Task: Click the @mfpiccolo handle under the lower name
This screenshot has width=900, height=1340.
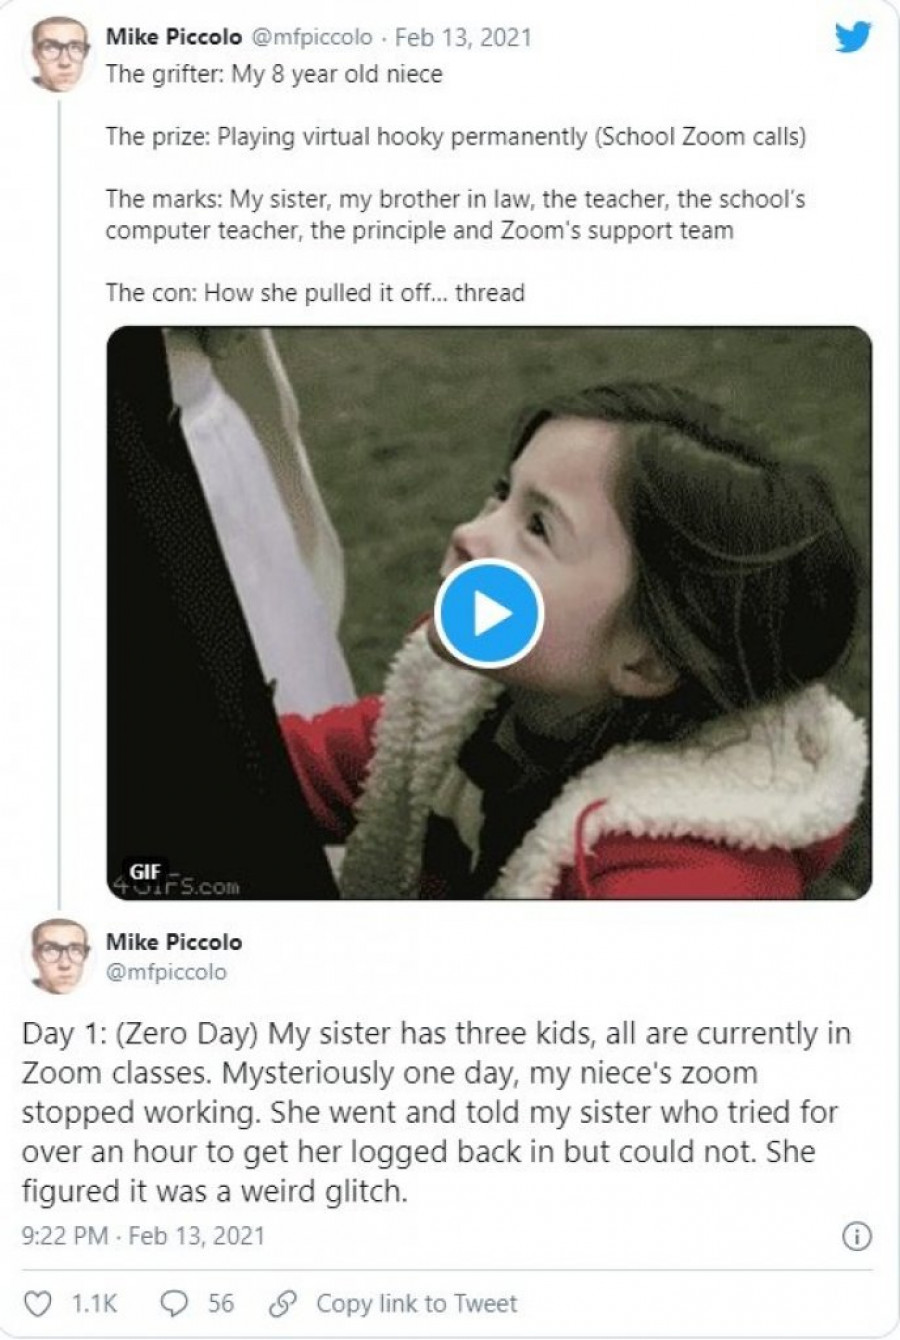Action: tap(166, 971)
